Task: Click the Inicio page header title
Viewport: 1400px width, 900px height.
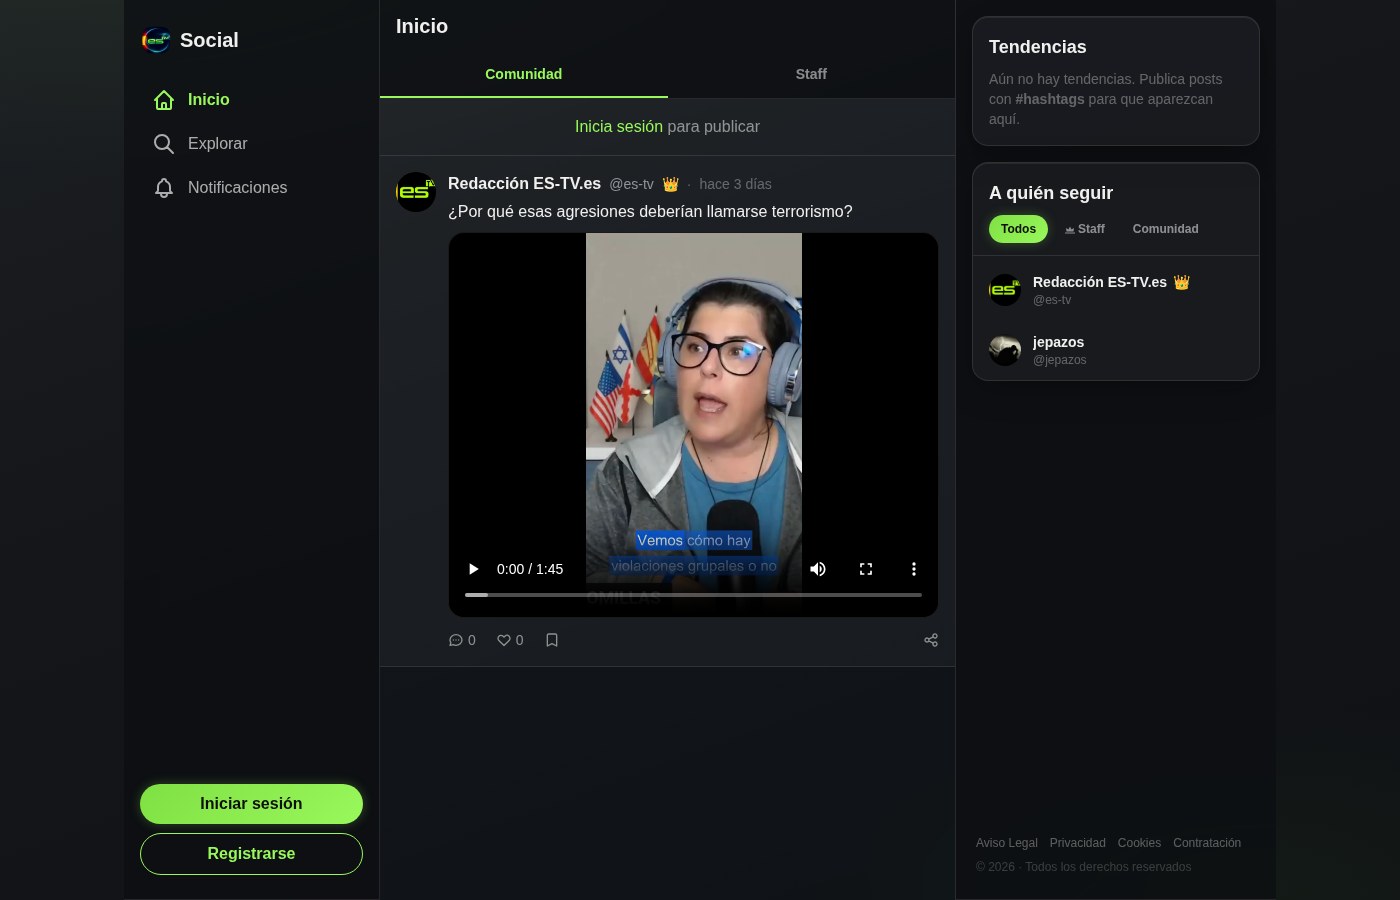Action: (x=422, y=26)
